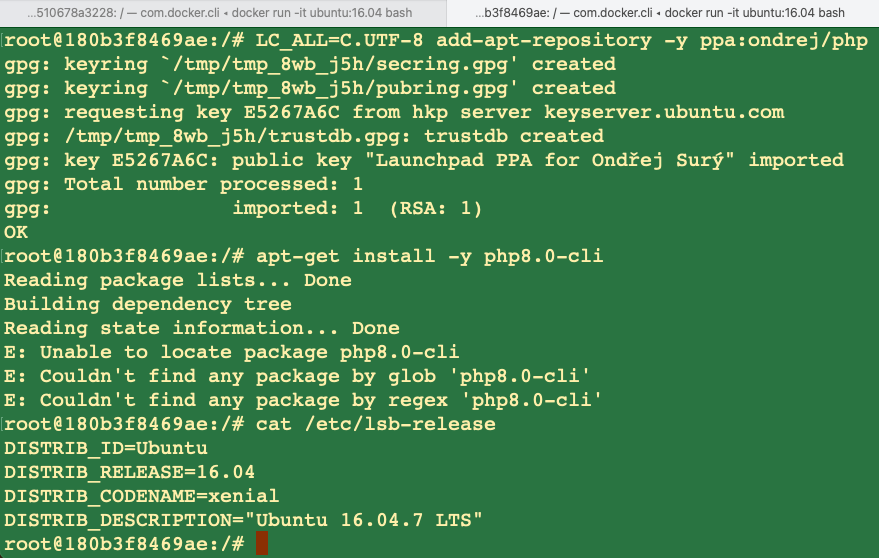Click the secring.gpg keyring created line

point(310,64)
